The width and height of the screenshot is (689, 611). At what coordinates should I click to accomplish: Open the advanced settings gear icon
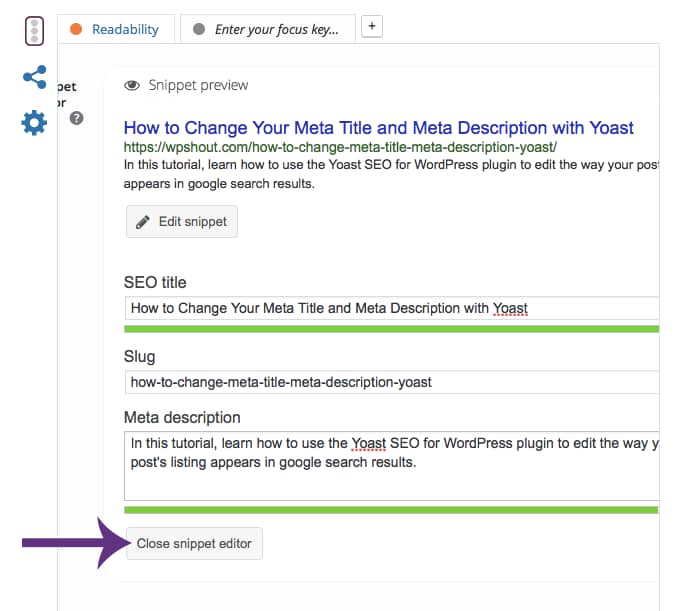pos(34,123)
